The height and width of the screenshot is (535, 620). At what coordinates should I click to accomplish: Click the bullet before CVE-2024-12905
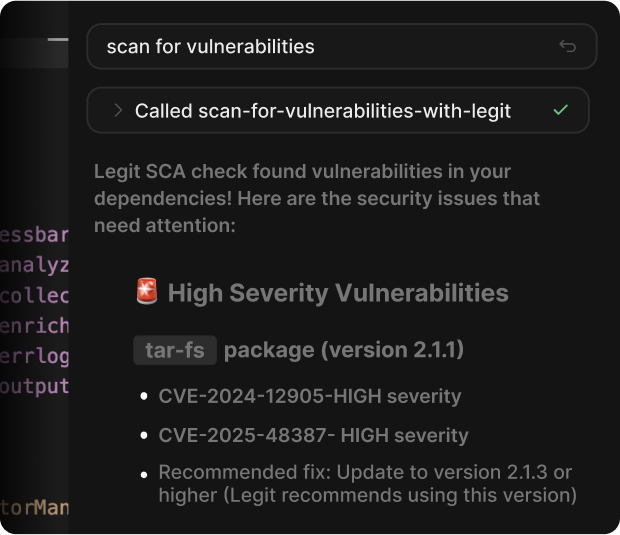pyautogui.click(x=144, y=397)
